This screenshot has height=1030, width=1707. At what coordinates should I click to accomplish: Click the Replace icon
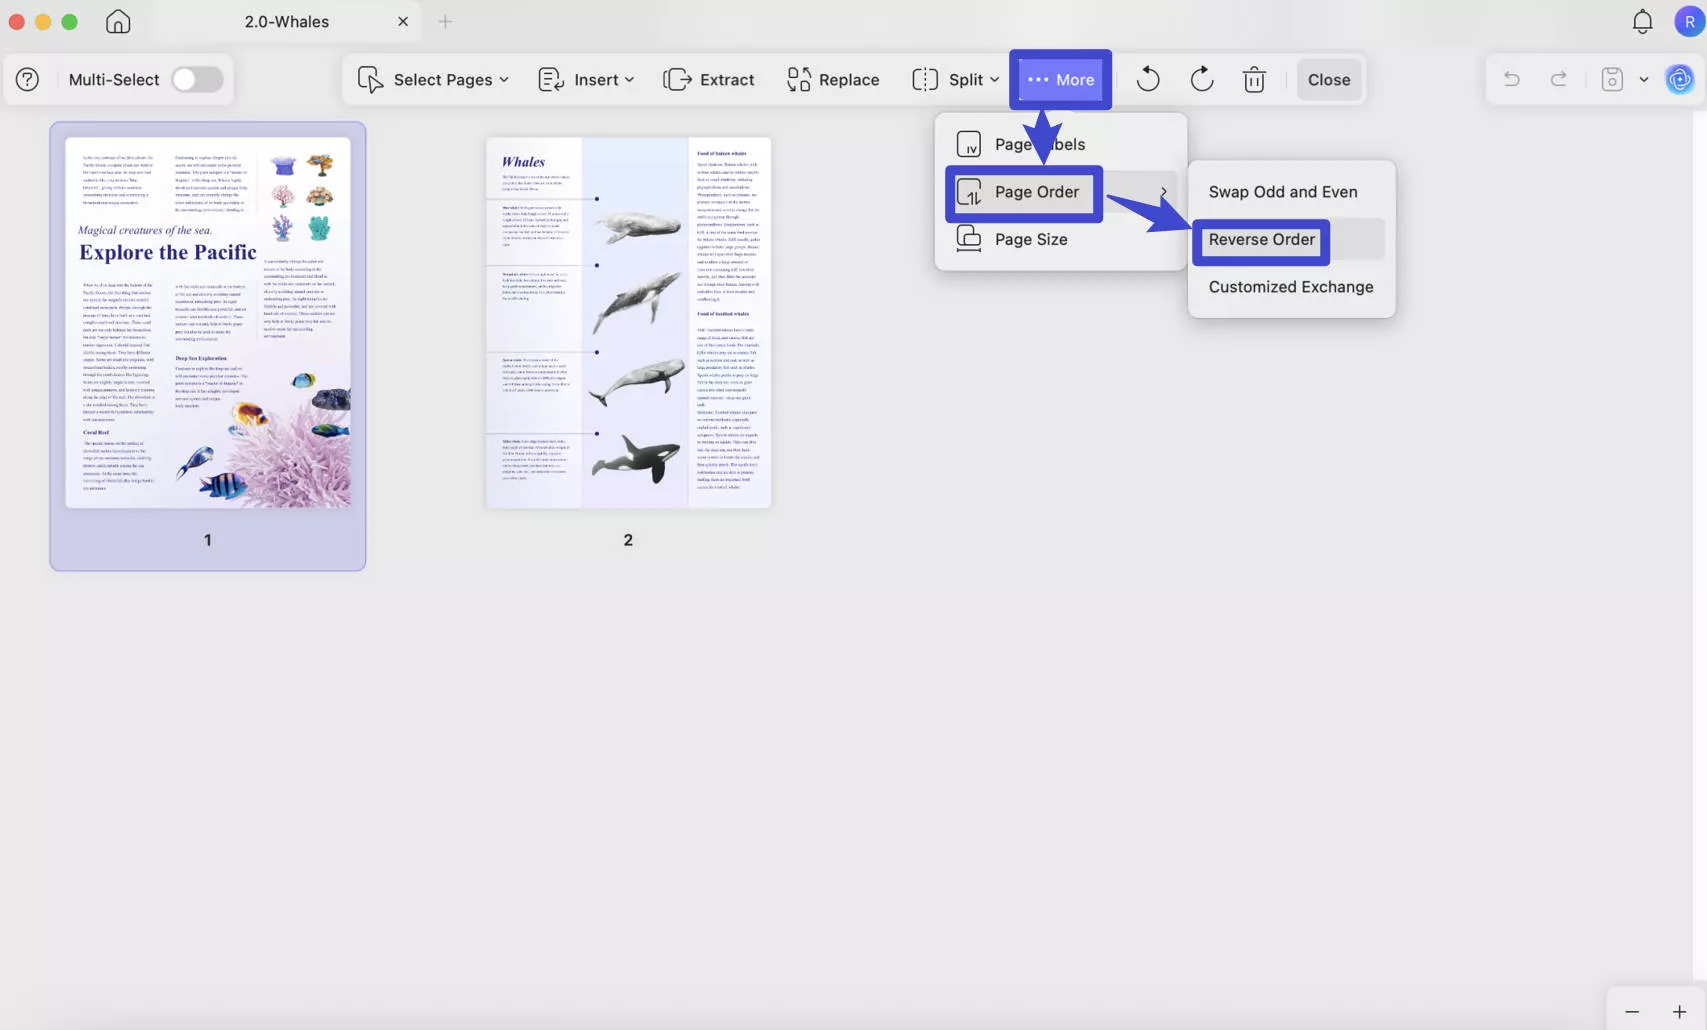click(x=798, y=79)
